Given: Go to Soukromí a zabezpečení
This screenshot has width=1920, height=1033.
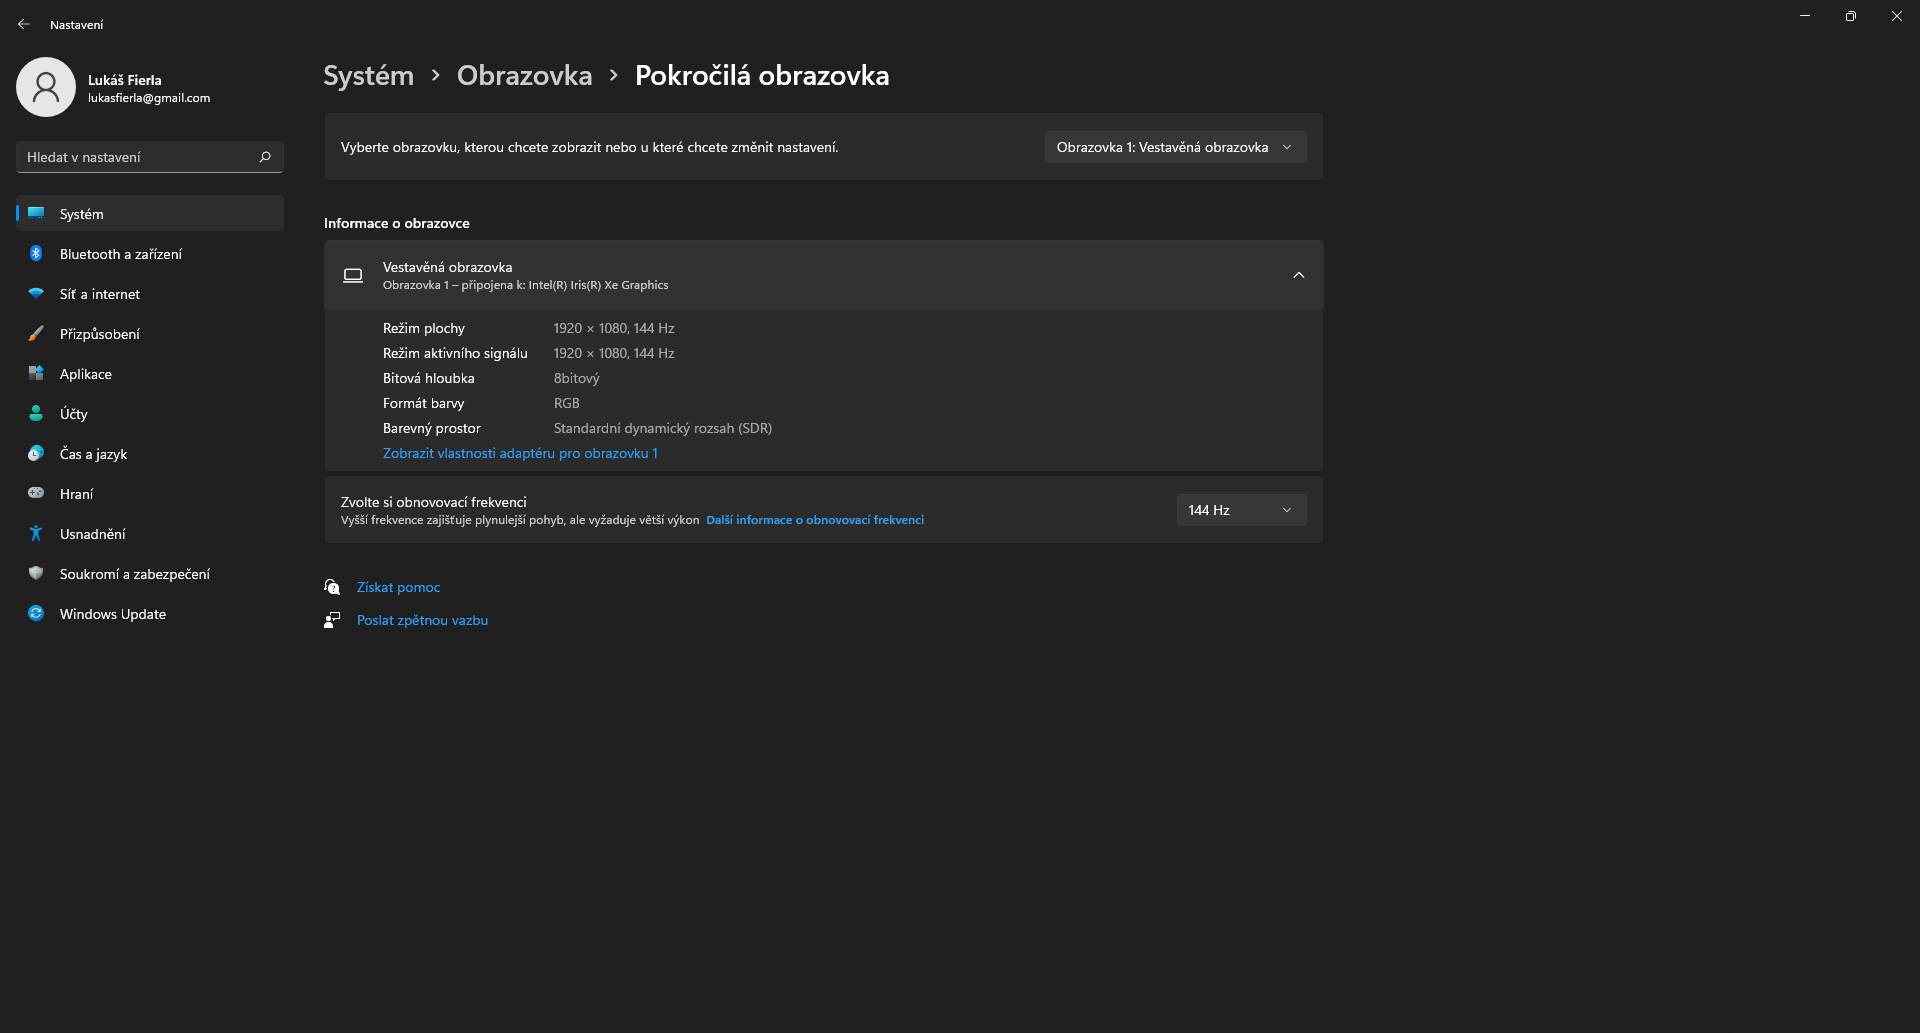Looking at the screenshot, I should click(134, 574).
